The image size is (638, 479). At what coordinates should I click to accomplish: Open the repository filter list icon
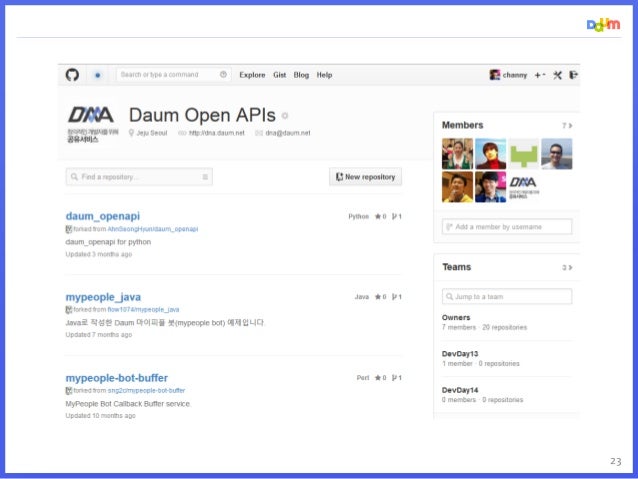point(205,177)
